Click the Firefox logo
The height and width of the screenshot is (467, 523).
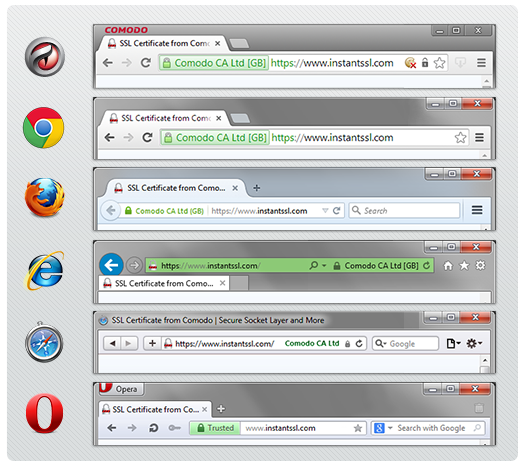(x=45, y=197)
